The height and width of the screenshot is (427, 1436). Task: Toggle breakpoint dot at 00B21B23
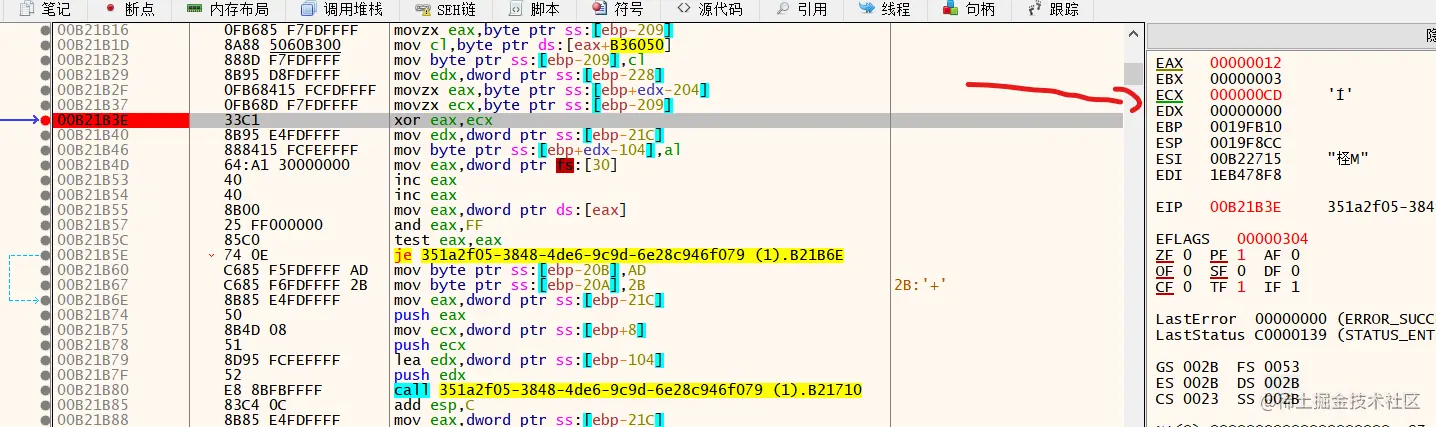45,60
